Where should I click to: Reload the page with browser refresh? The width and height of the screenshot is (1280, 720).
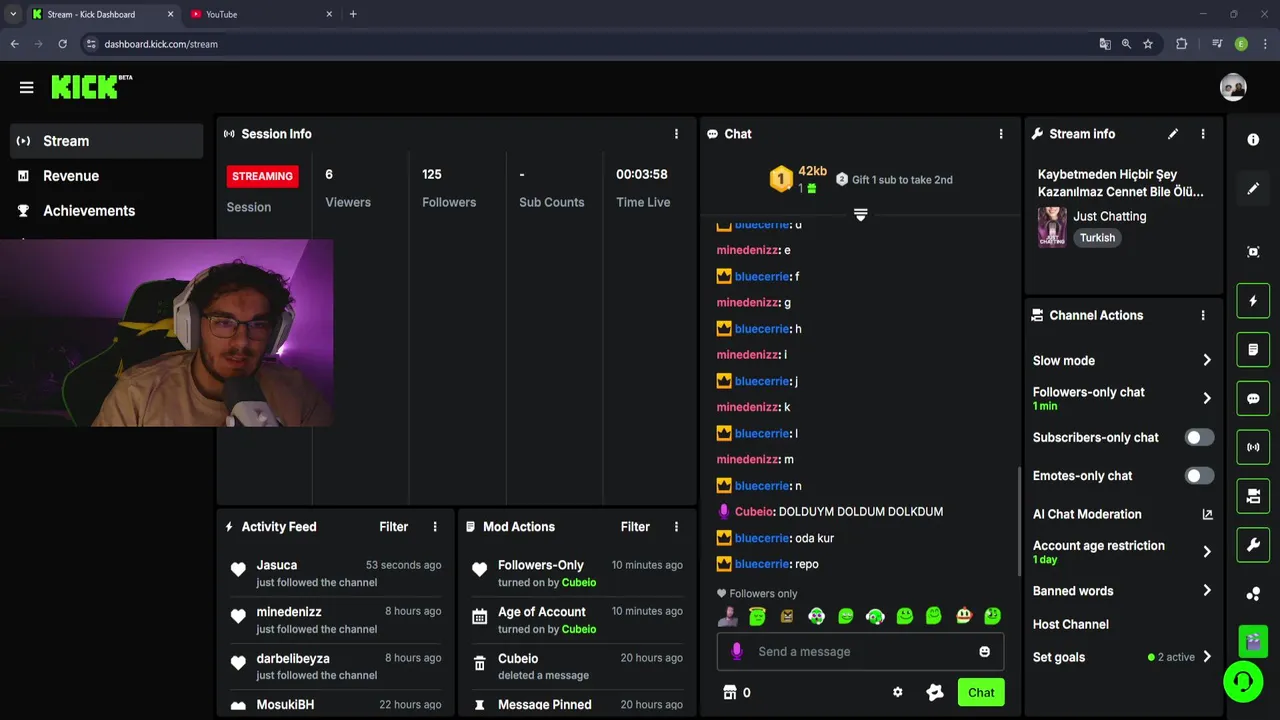[62, 44]
